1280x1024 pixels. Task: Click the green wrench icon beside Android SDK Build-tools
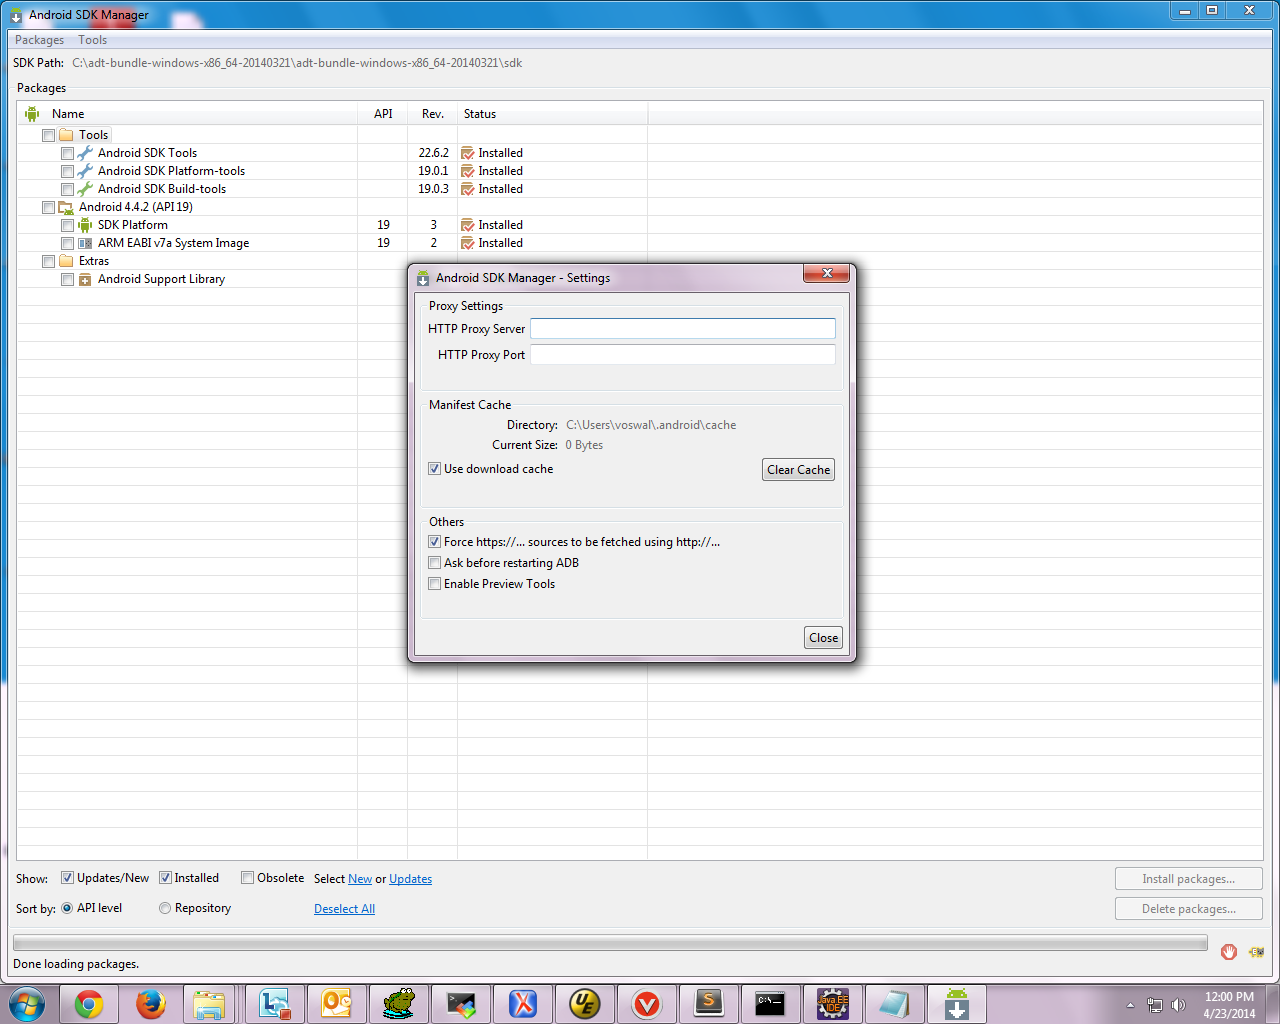click(85, 189)
